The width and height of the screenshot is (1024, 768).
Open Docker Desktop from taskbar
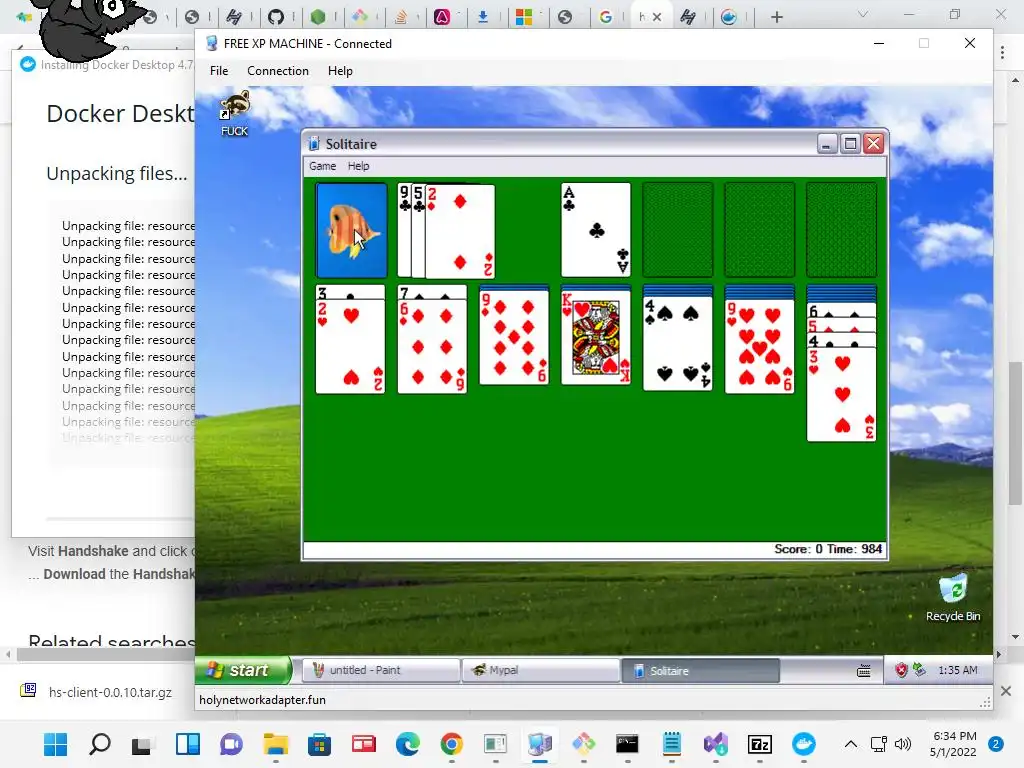804,744
